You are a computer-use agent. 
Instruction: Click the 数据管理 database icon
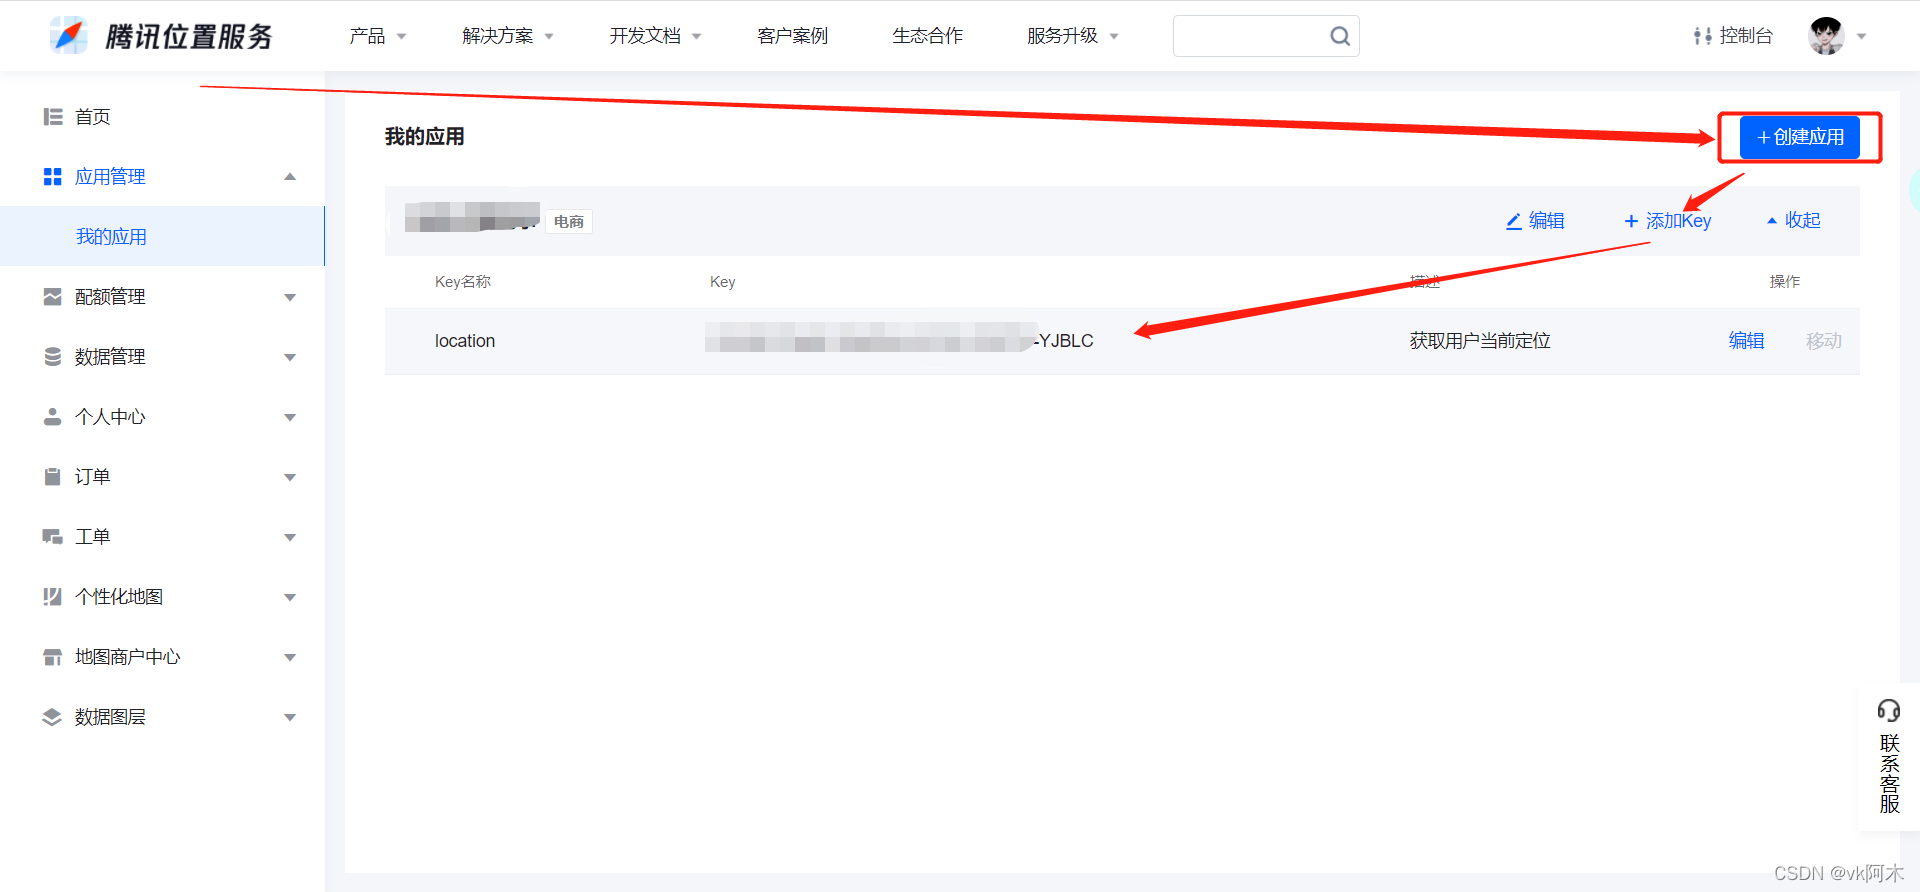(53, 357)
